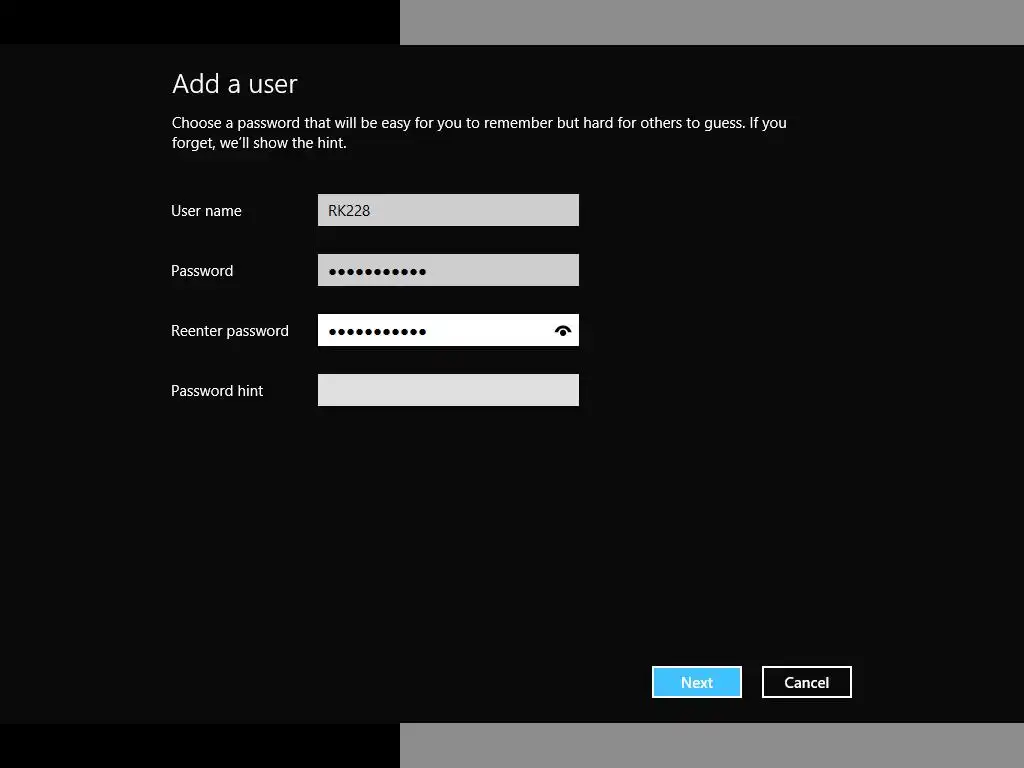Viewport: 1024px width, 768px height.
Task: Cancel adding the user
Action: tap(807, 682)
